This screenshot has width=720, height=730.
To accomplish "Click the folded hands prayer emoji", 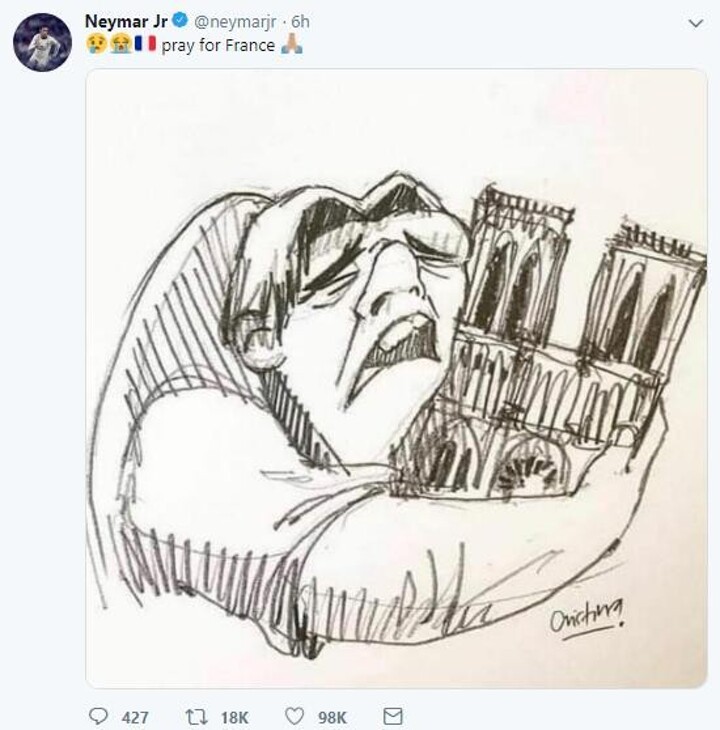I will [292, 44].
